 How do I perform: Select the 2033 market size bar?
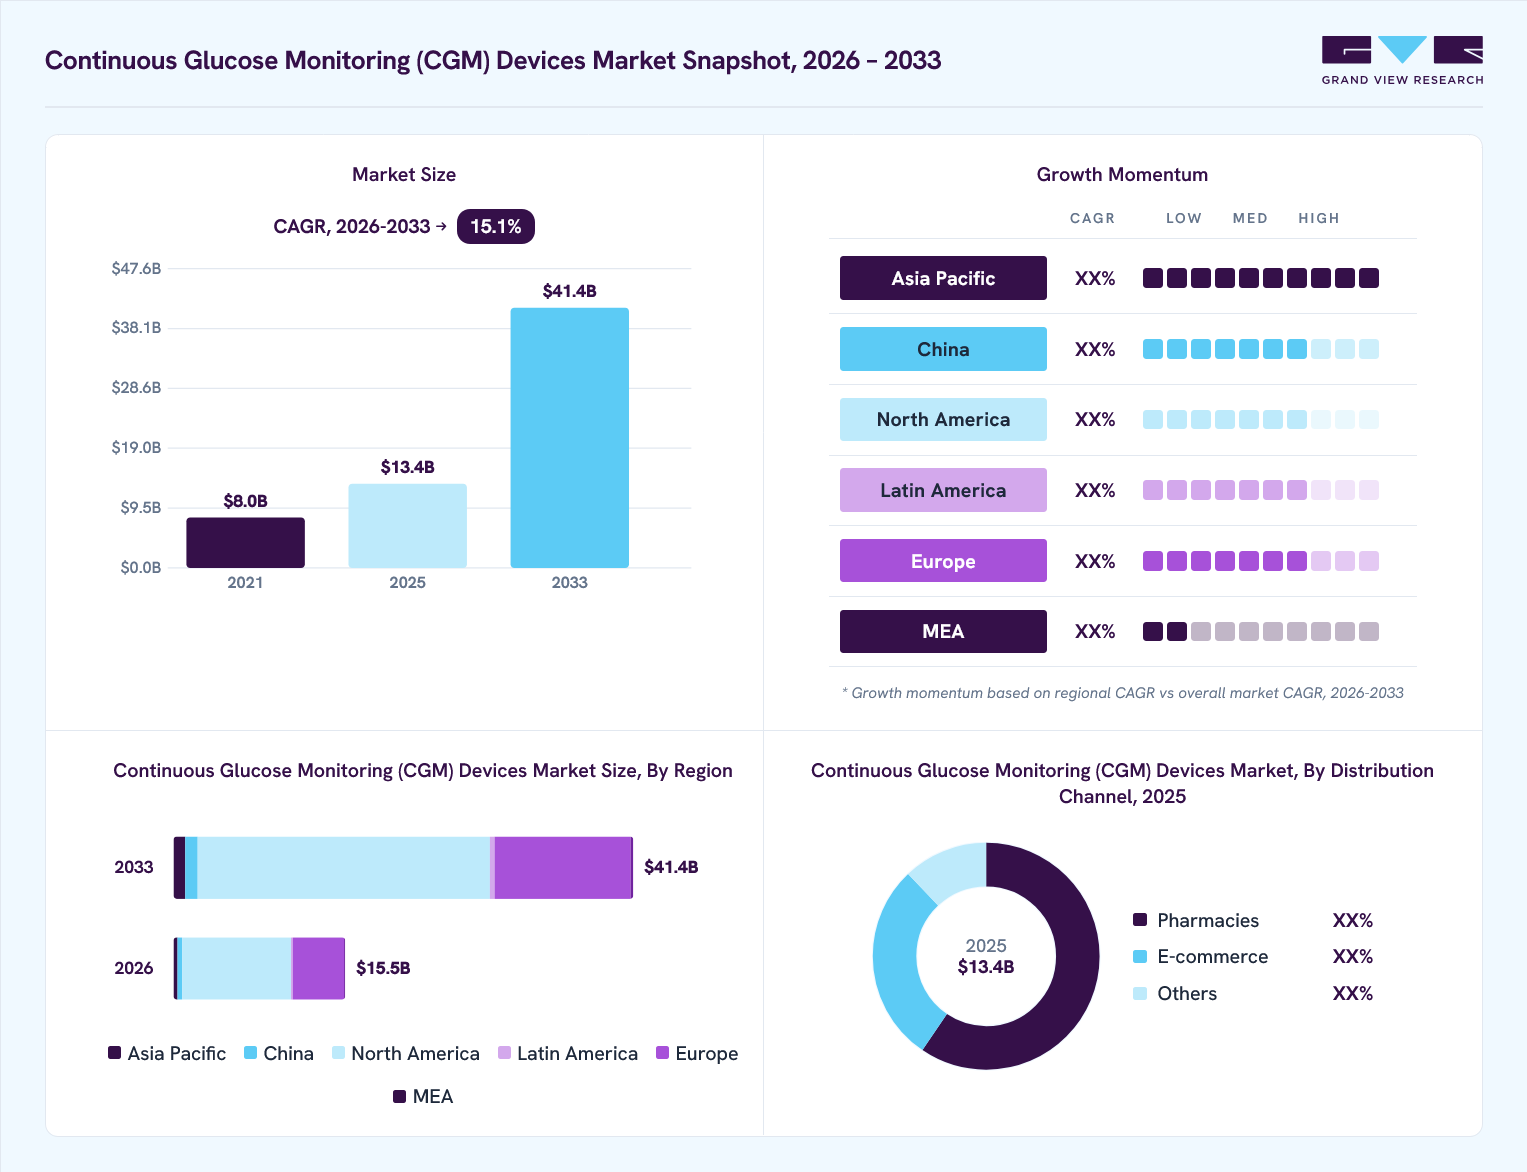(x=570, y=438)
